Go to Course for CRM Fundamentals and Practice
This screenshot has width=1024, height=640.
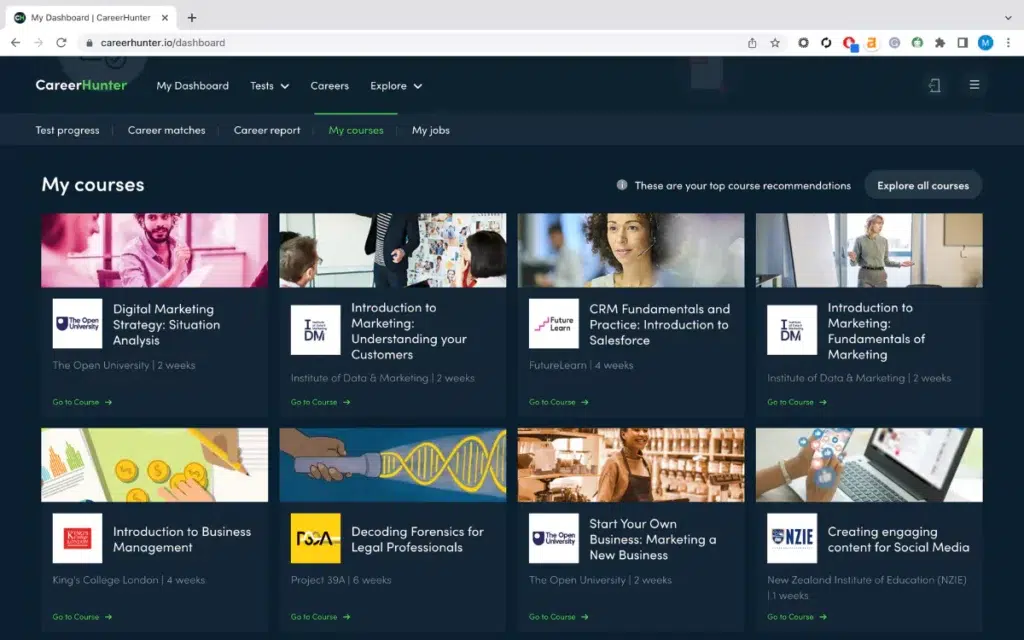coord(559,402)
